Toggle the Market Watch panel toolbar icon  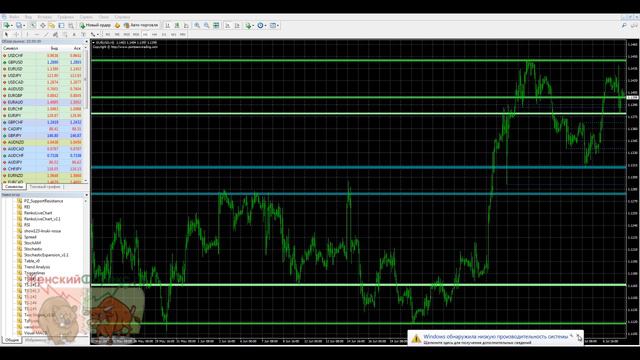33,25
